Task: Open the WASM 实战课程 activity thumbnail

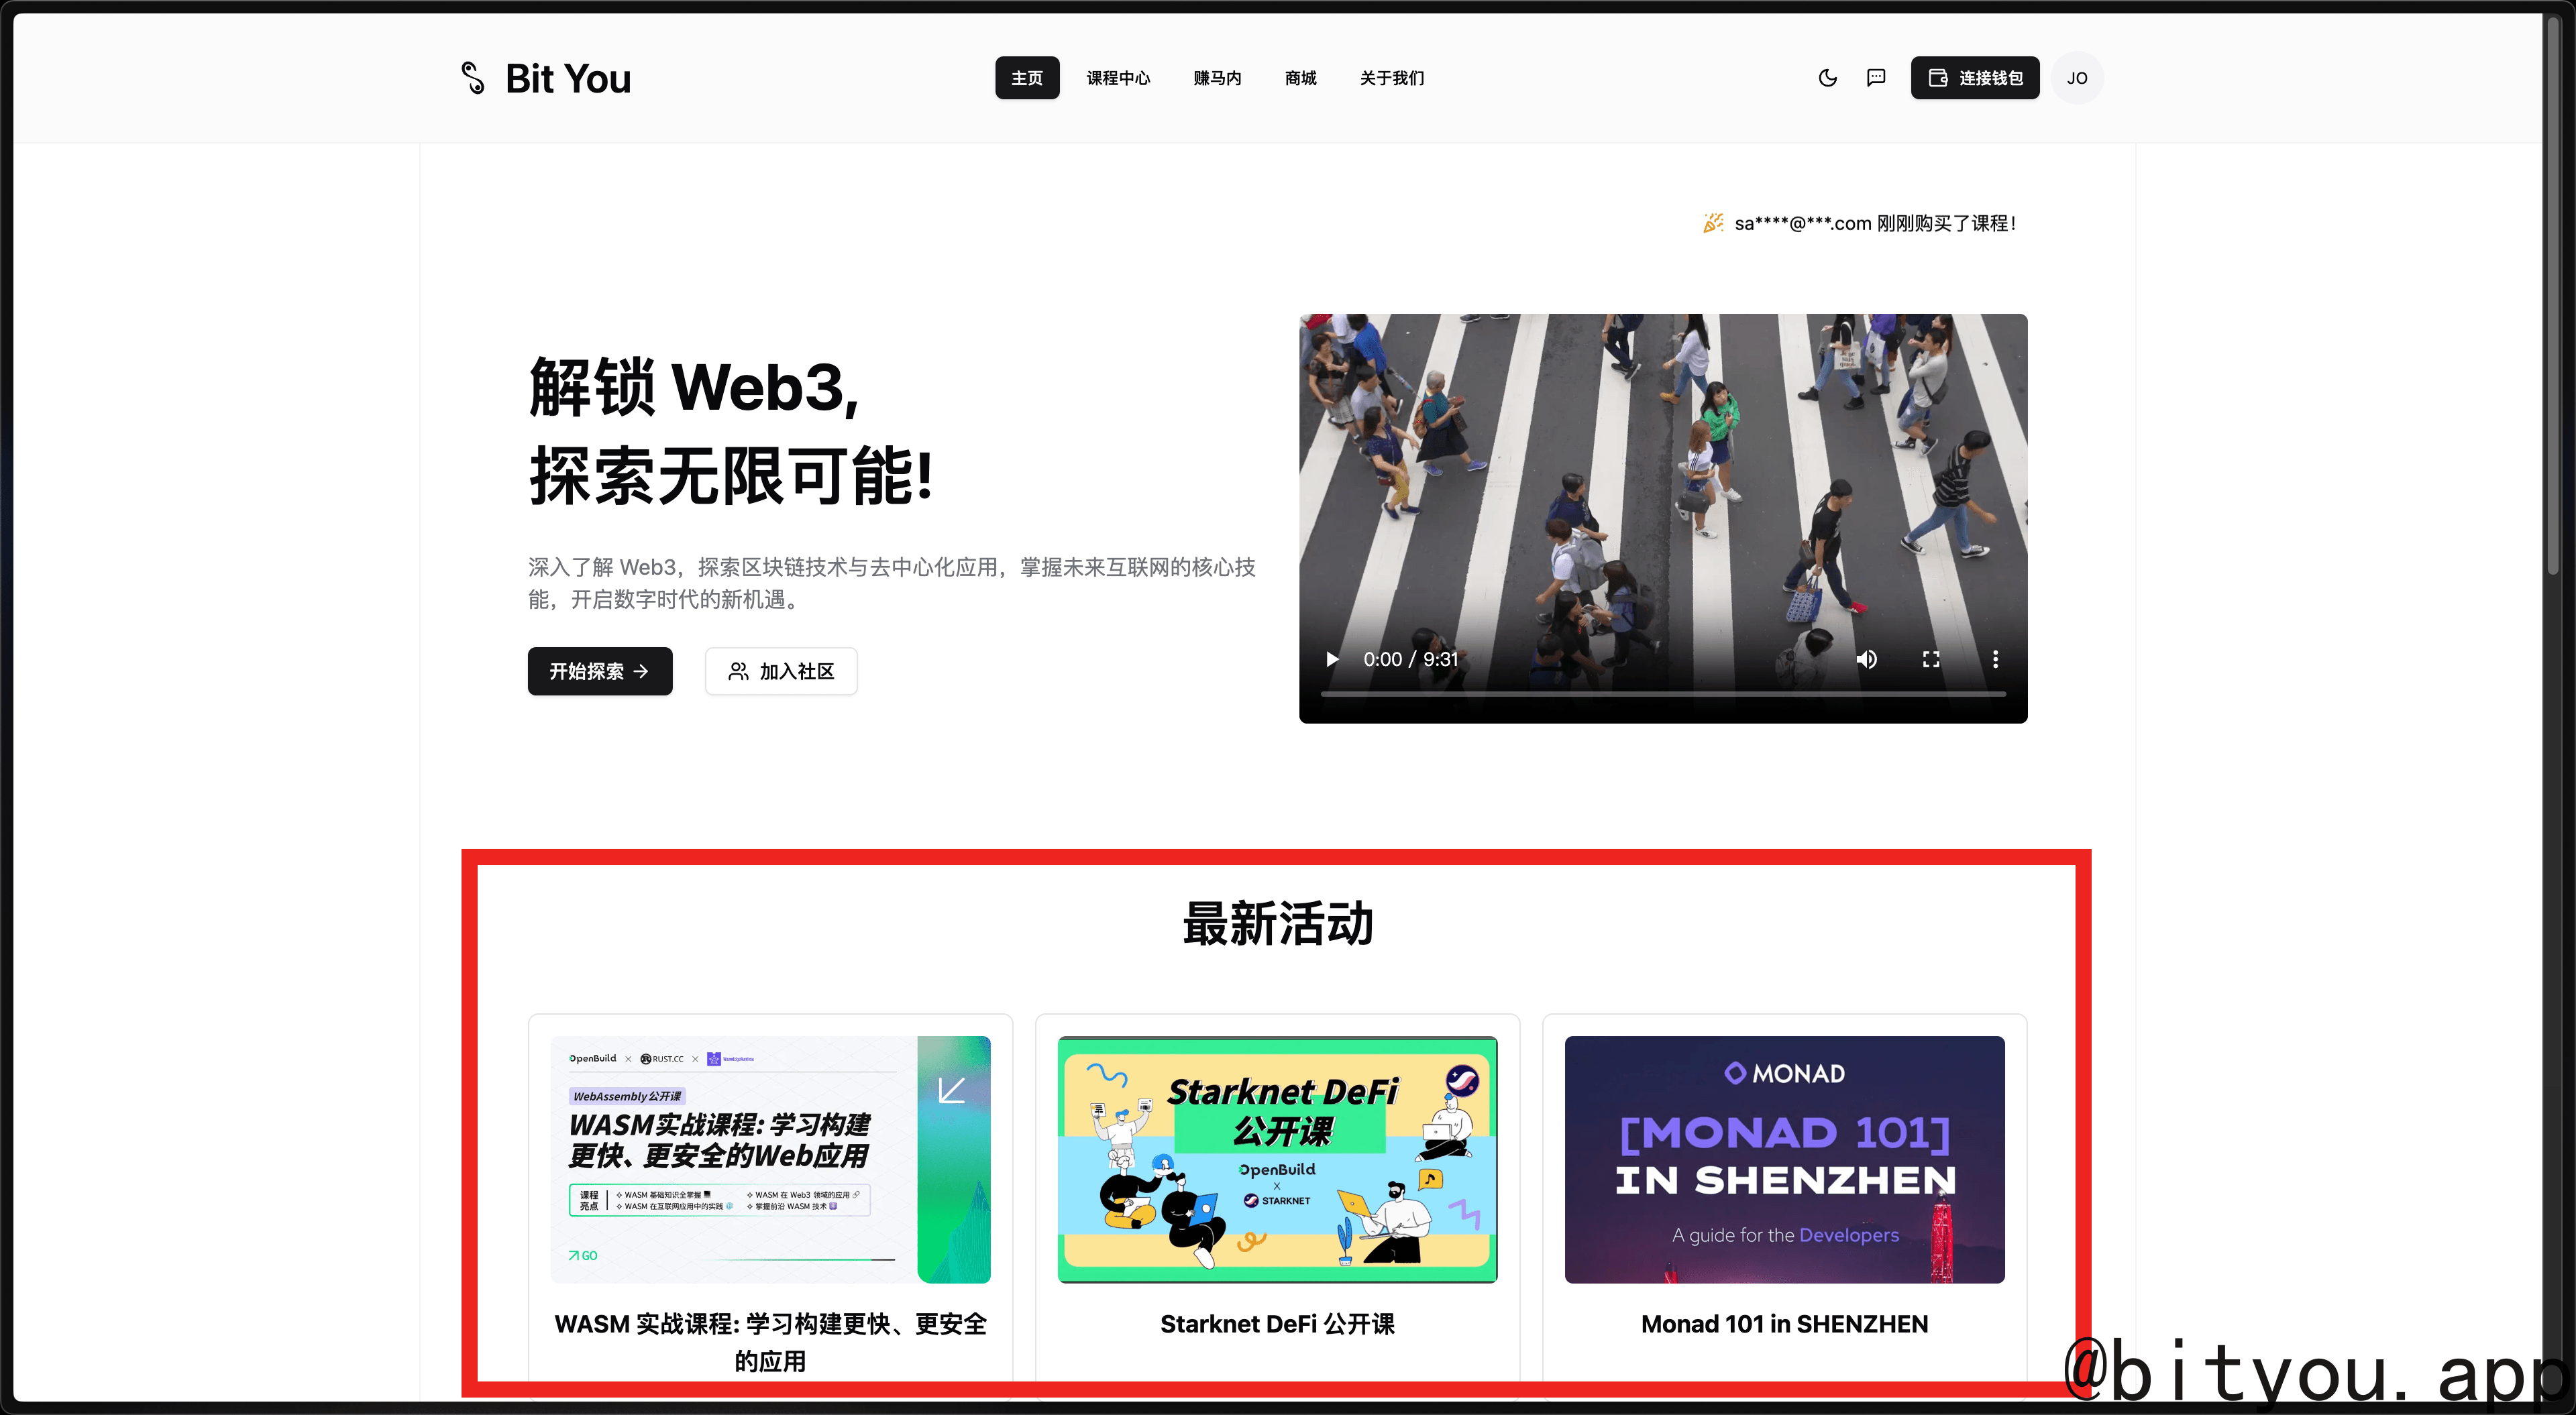Action: [x=770, y=1159]
